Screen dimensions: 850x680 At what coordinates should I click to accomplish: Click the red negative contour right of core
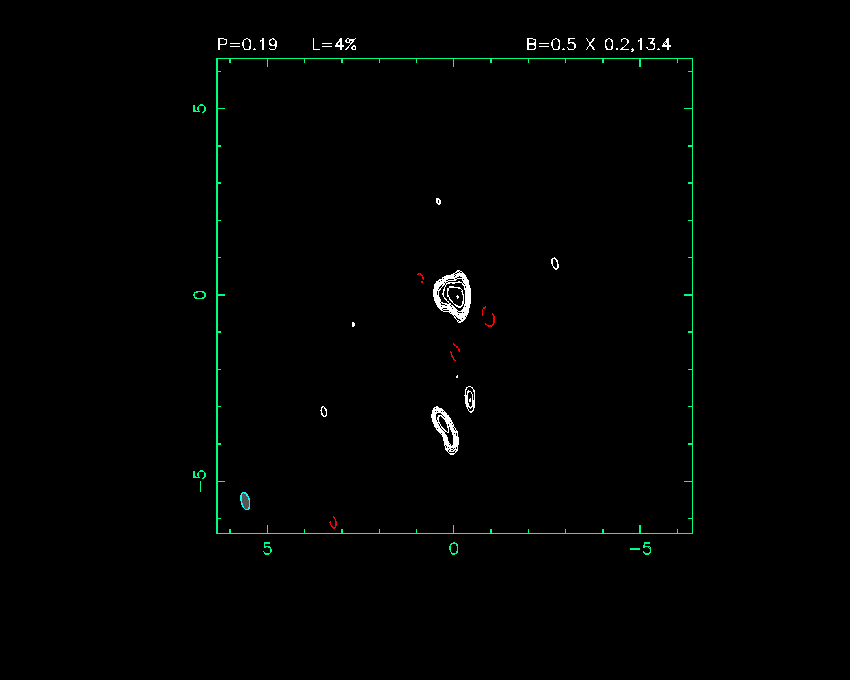(x=488, y=317)
